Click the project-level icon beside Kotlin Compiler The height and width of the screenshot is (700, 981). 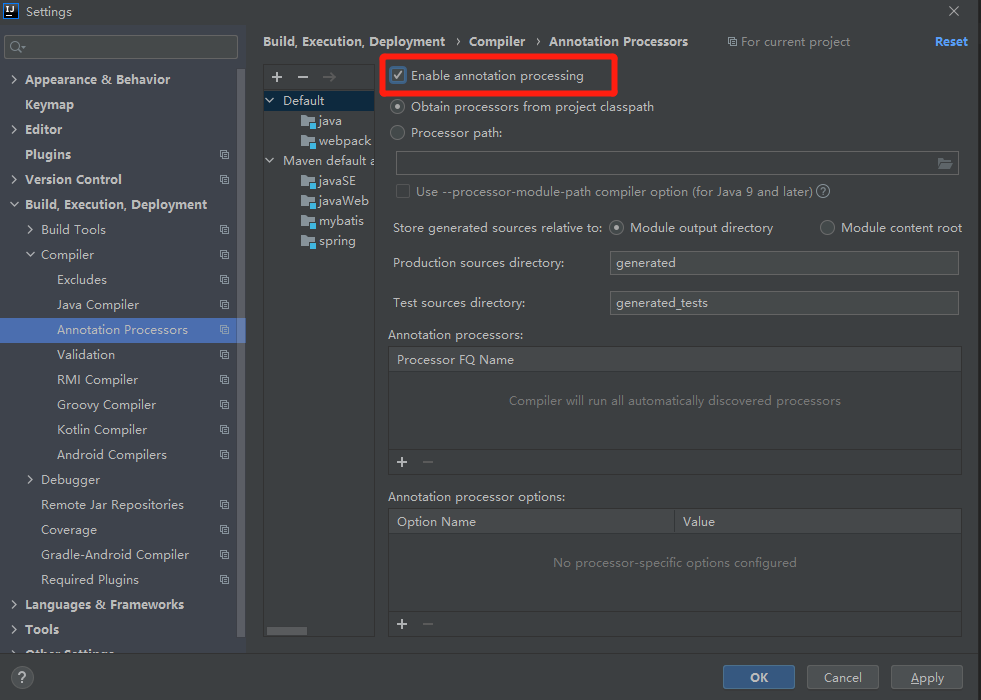tap(225, 430)
